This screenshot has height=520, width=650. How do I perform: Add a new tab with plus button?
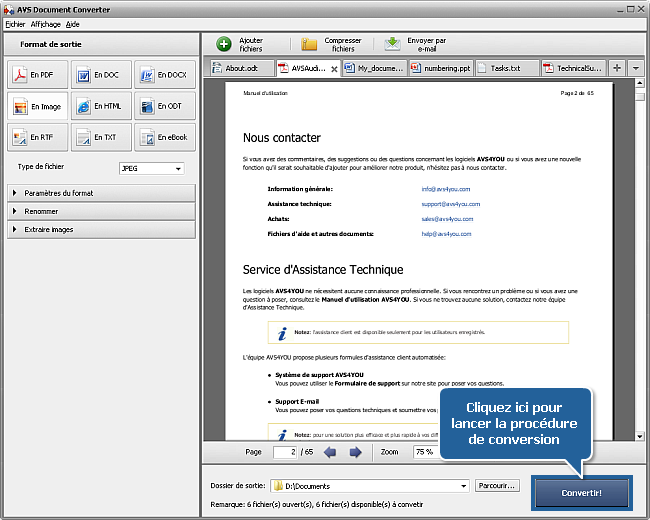click(617, 68)
